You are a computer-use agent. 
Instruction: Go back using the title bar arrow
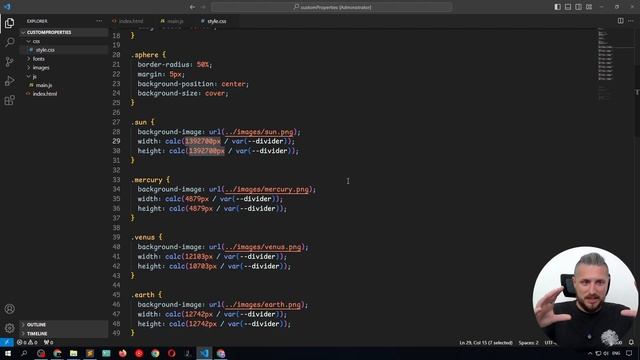click(192, 7)
